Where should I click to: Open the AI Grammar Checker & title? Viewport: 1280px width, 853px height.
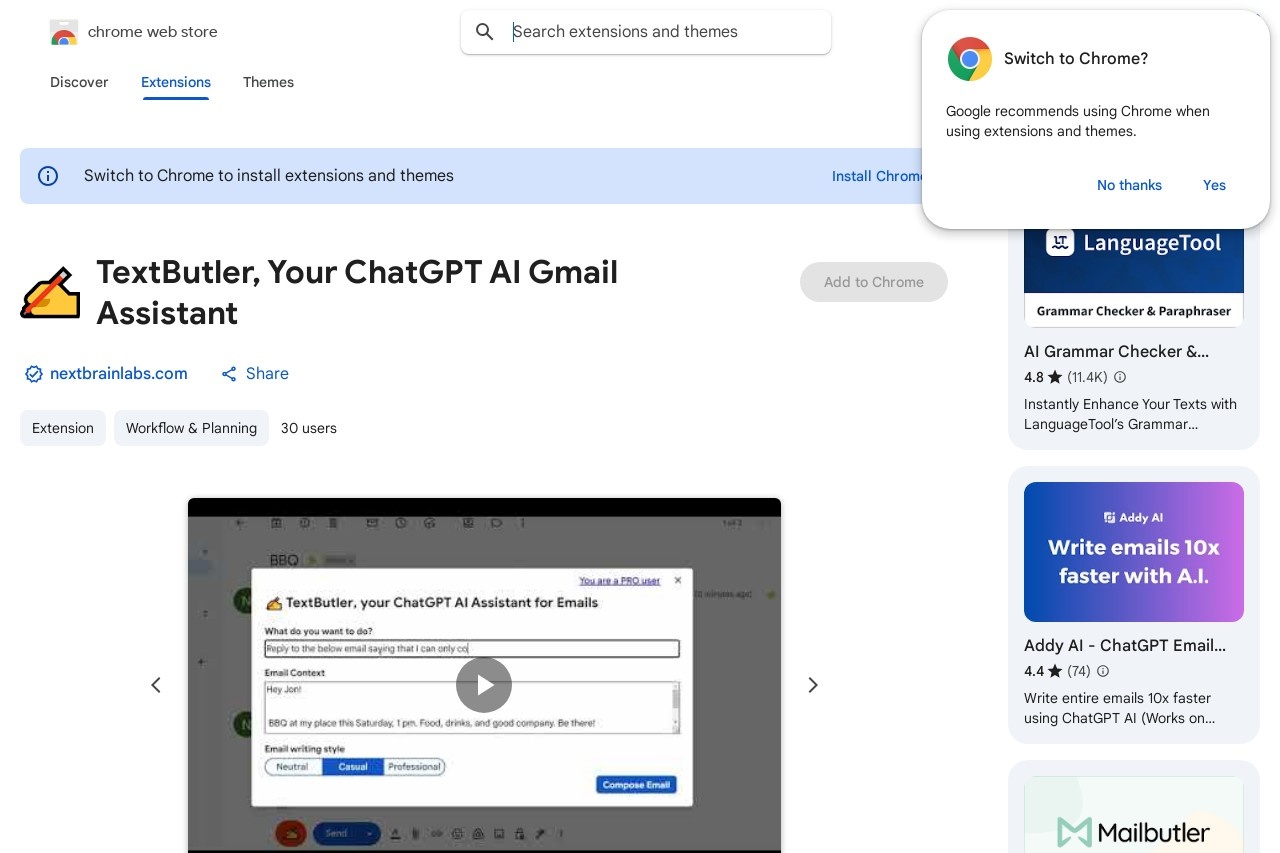[x=1116, y=352]
